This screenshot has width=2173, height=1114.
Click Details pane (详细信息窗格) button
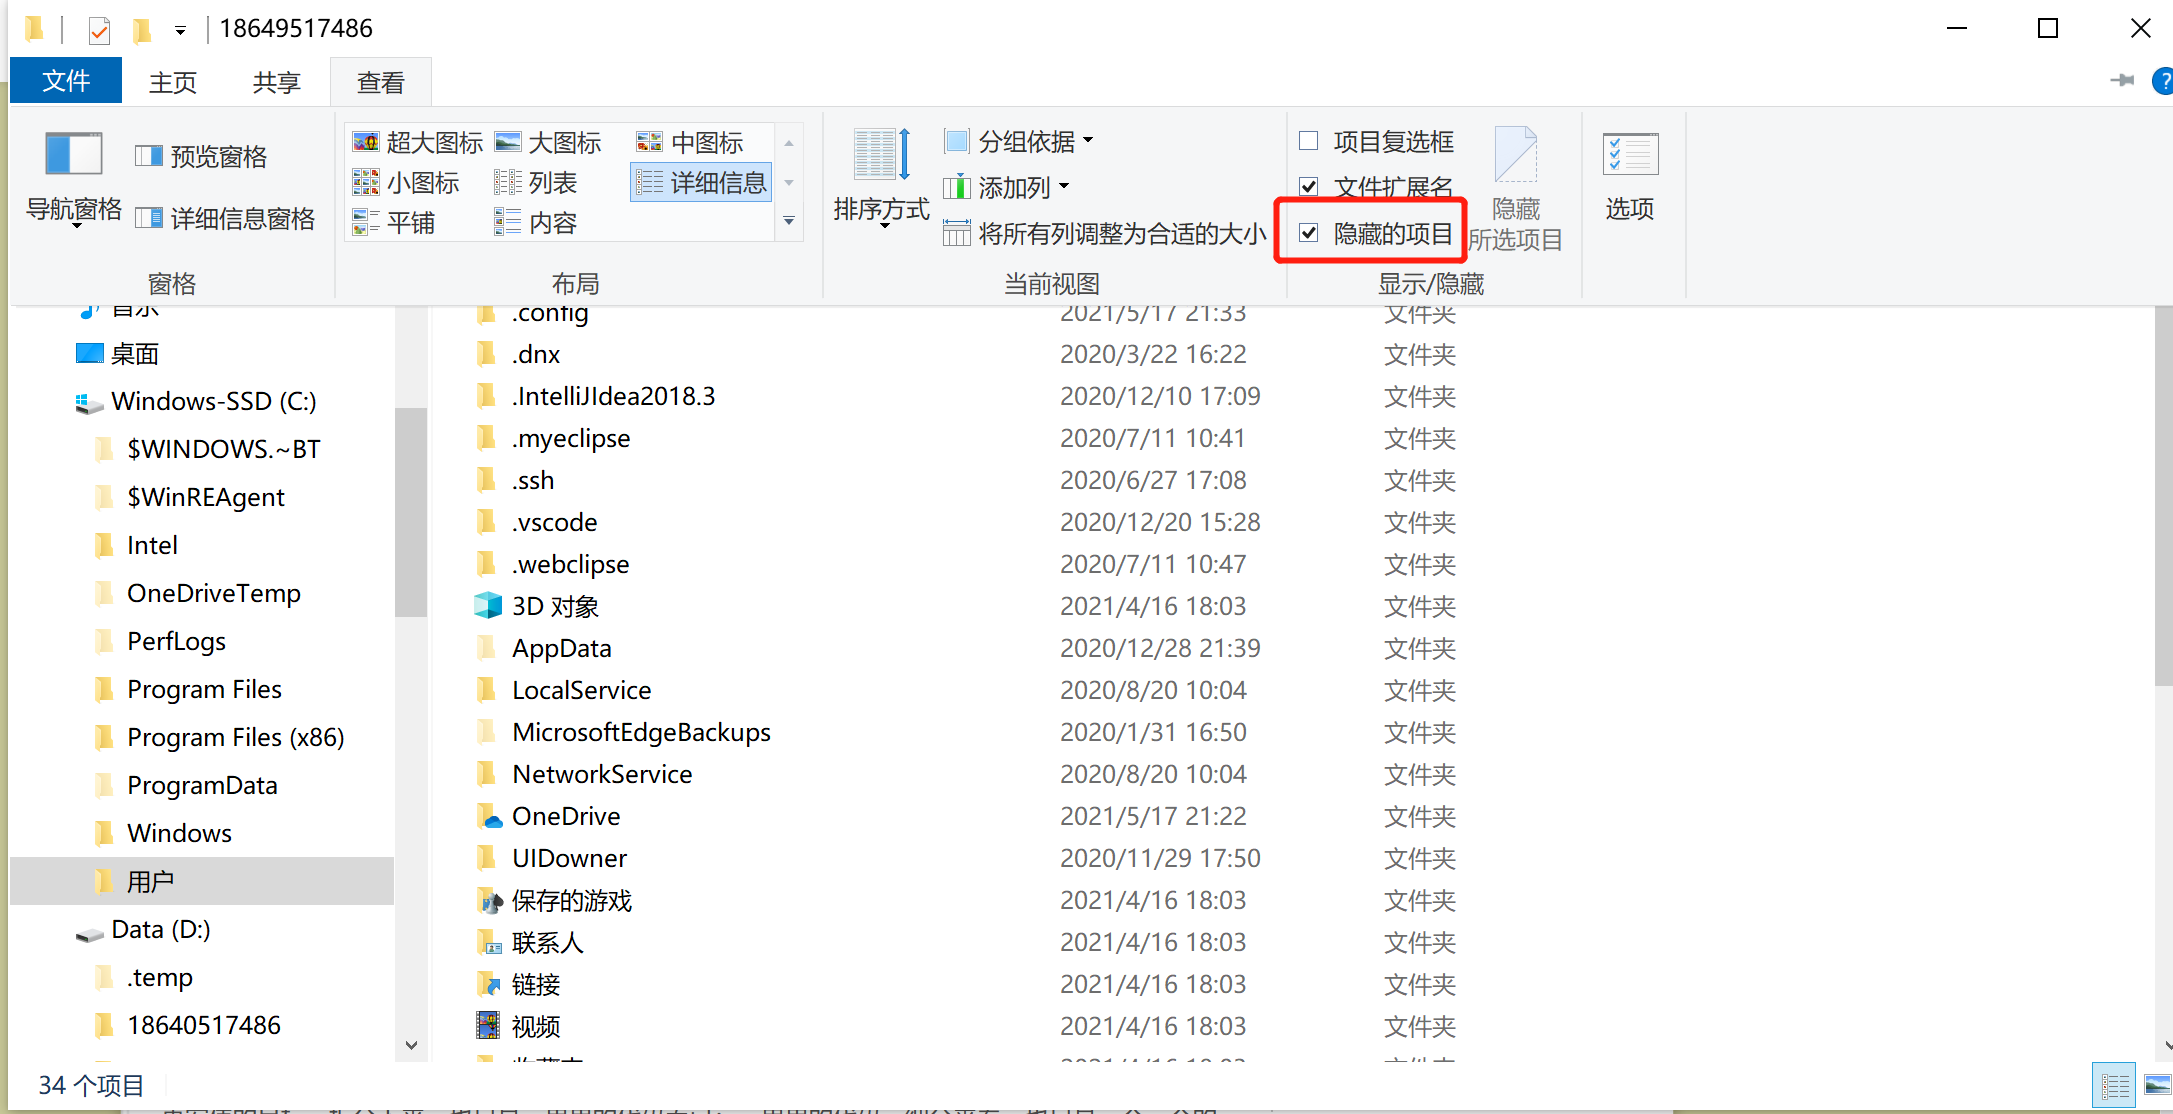click(226, 218)
